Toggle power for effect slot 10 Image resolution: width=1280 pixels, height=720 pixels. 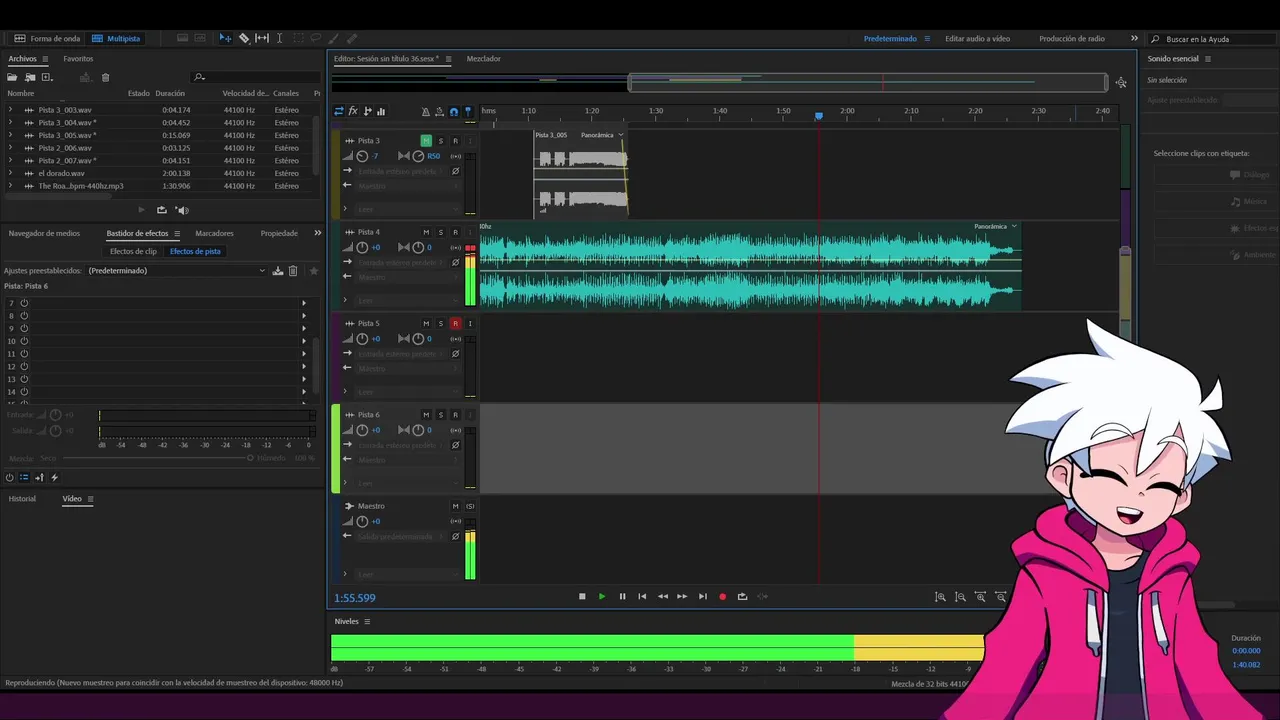(x=24, y=341)
